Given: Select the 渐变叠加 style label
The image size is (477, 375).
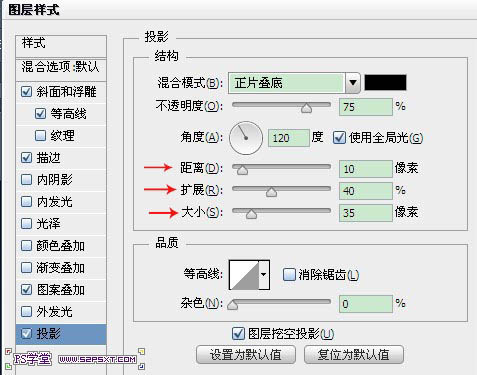Looking at the screenshot, I should [60, 268].
